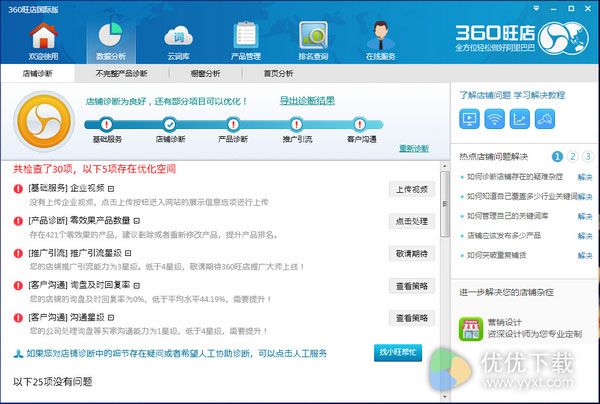
Task: Open the line chart tutorial icon
Action: (520, 119)
